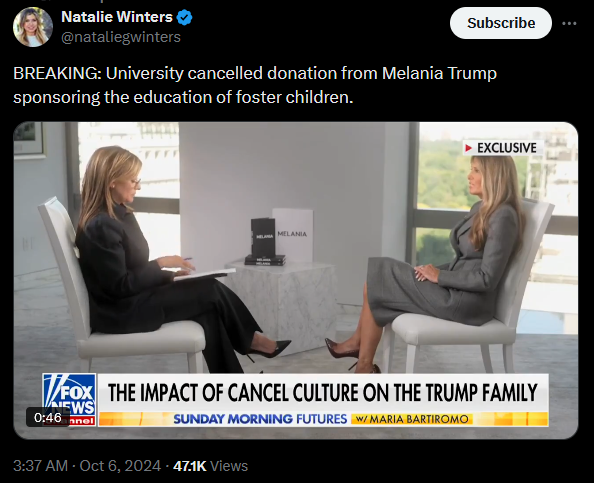The image size is (594, 483).
Task: Click the Fox News Channel logo
Action: click(69, 400)
